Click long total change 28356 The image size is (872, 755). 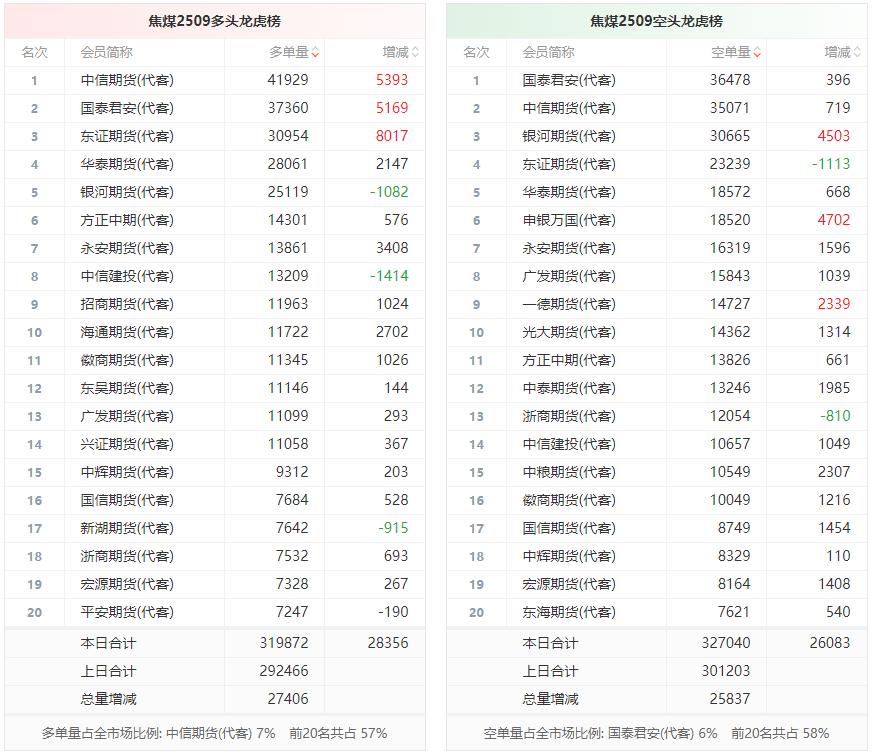coord(388,643)
